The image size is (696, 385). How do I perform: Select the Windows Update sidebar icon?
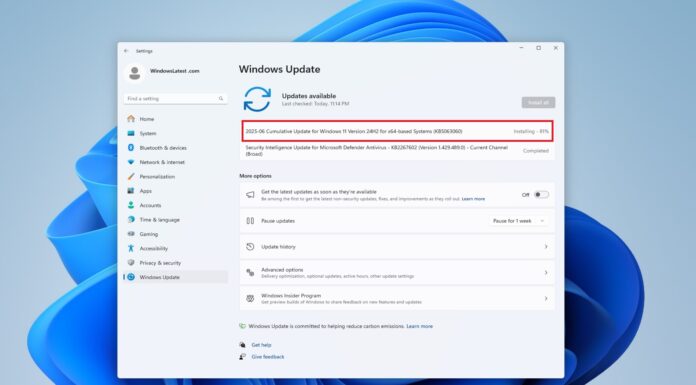pyautogui.click(x=130, y=277)
